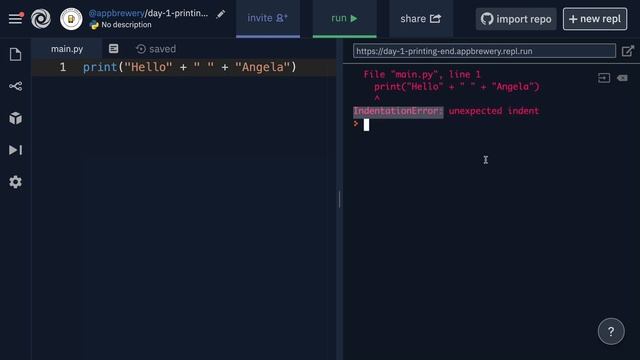
Task: Clear the console output icon
Action: [622, 78]
